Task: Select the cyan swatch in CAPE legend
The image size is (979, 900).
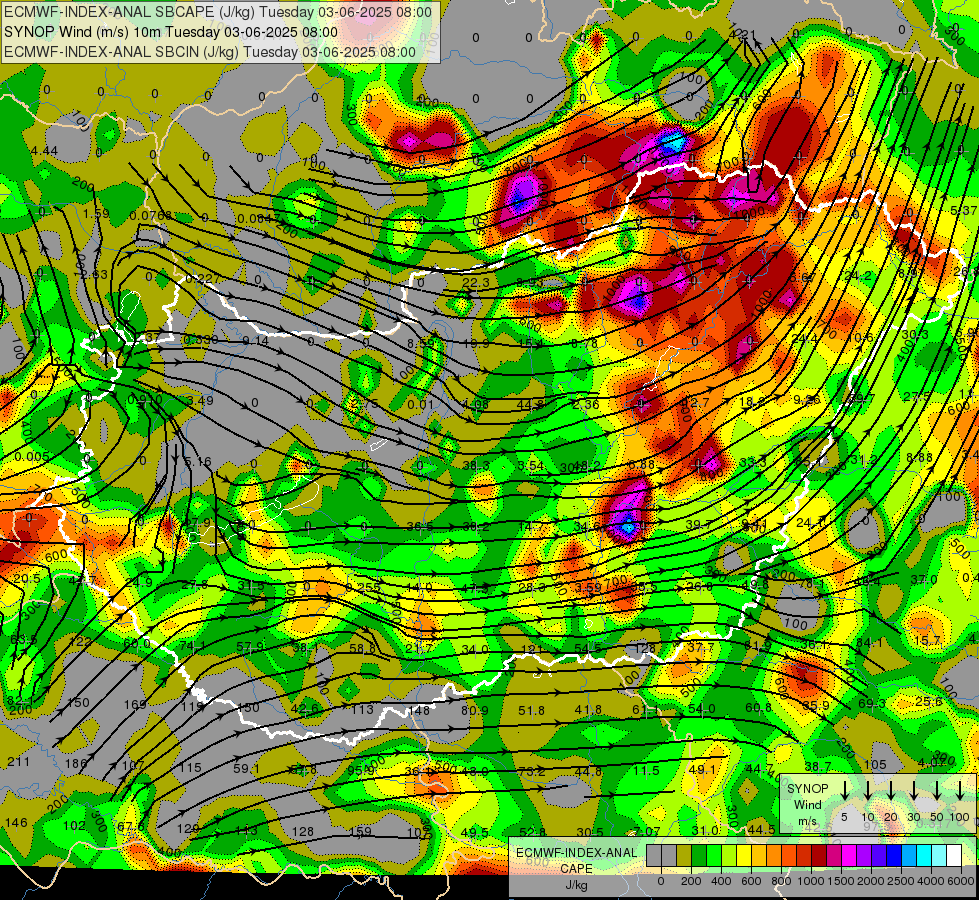Action: 923,856
